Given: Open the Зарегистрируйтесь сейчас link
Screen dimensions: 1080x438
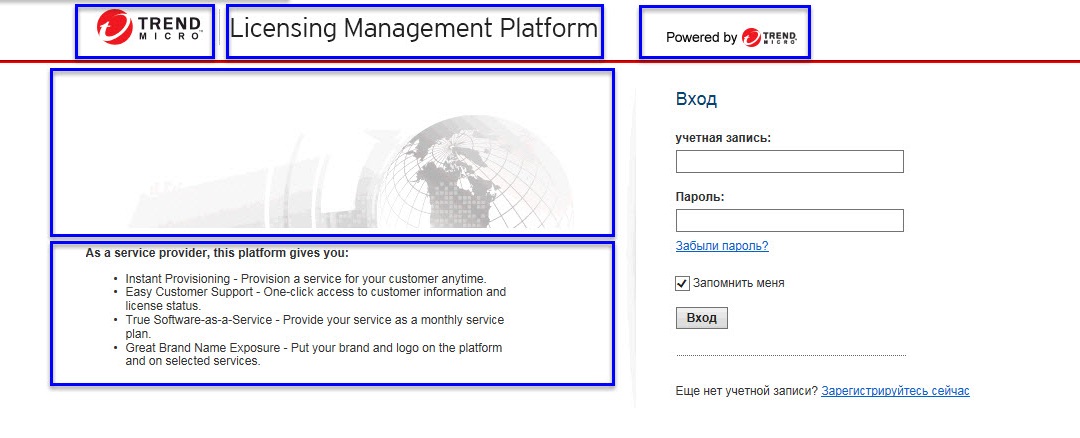Looking at the screenshot, I should [895, 391].
